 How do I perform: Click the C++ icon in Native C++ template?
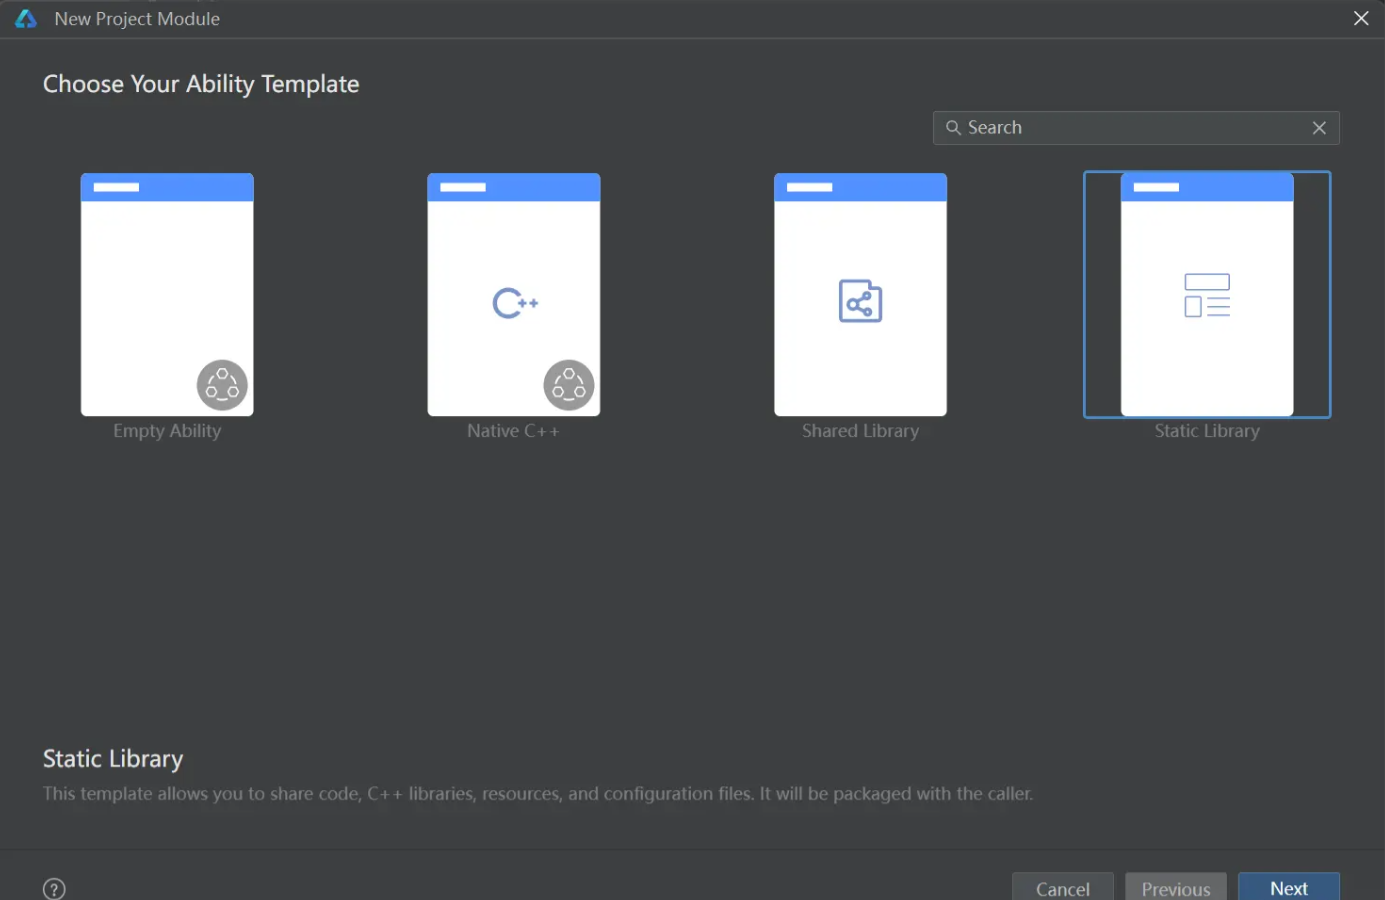515,303
